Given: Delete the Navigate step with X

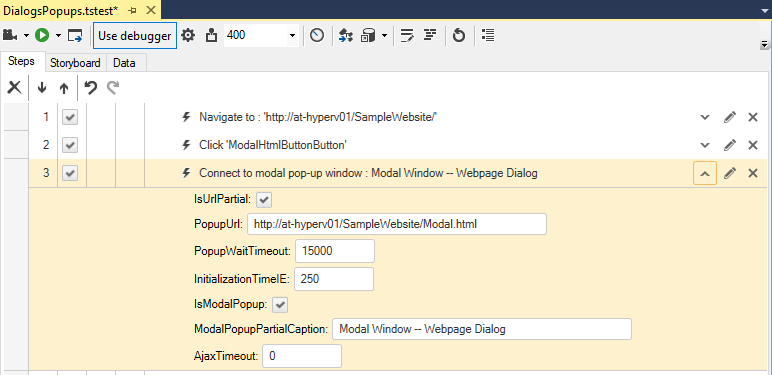Looking at the screenshot, I should click(x=753, y=117).
